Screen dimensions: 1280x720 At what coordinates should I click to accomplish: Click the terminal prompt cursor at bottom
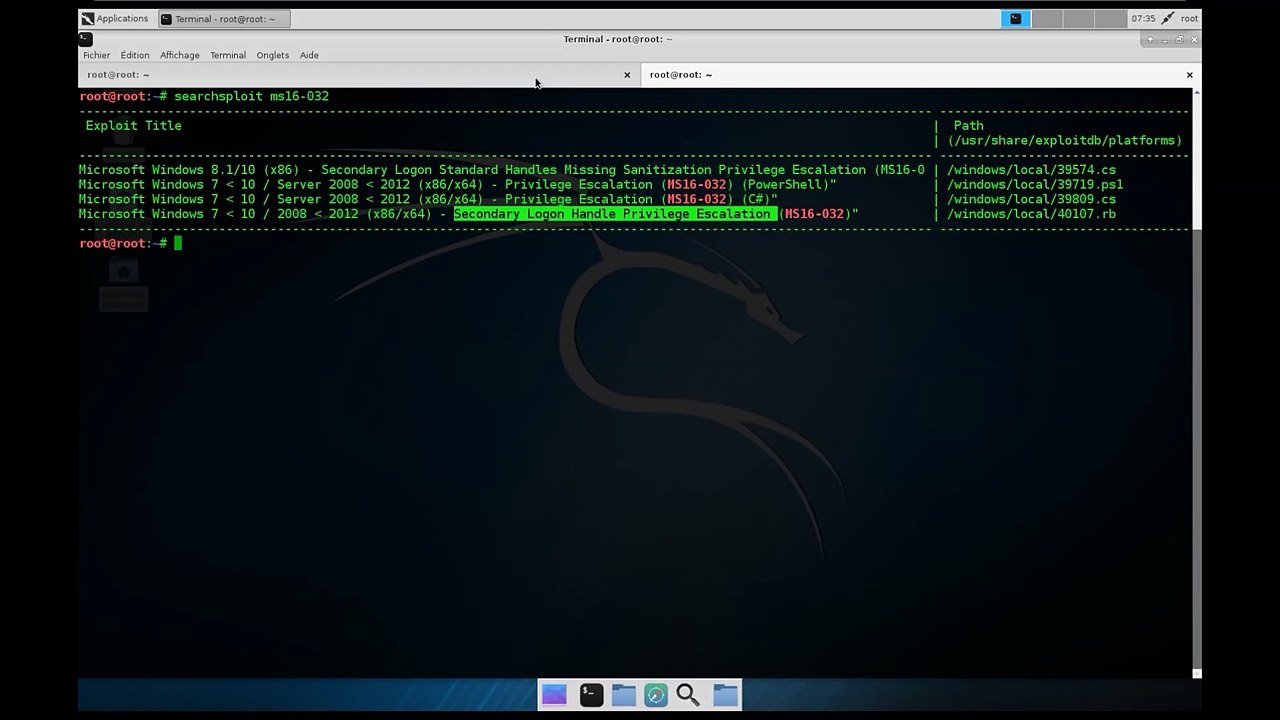pos(178,243)
